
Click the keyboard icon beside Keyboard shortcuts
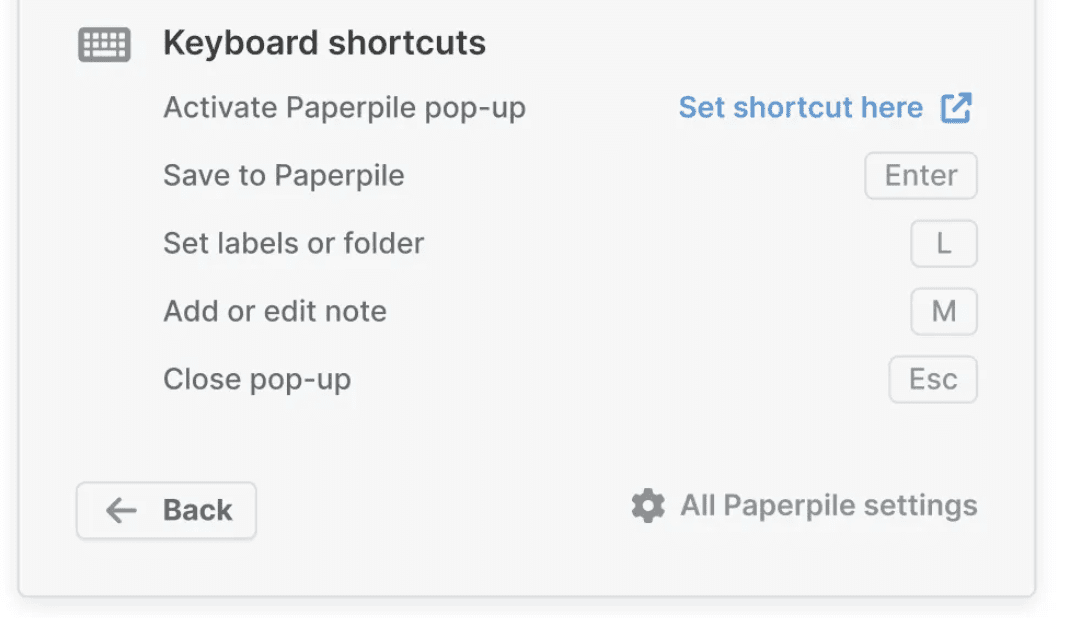[x=104, y=45]
